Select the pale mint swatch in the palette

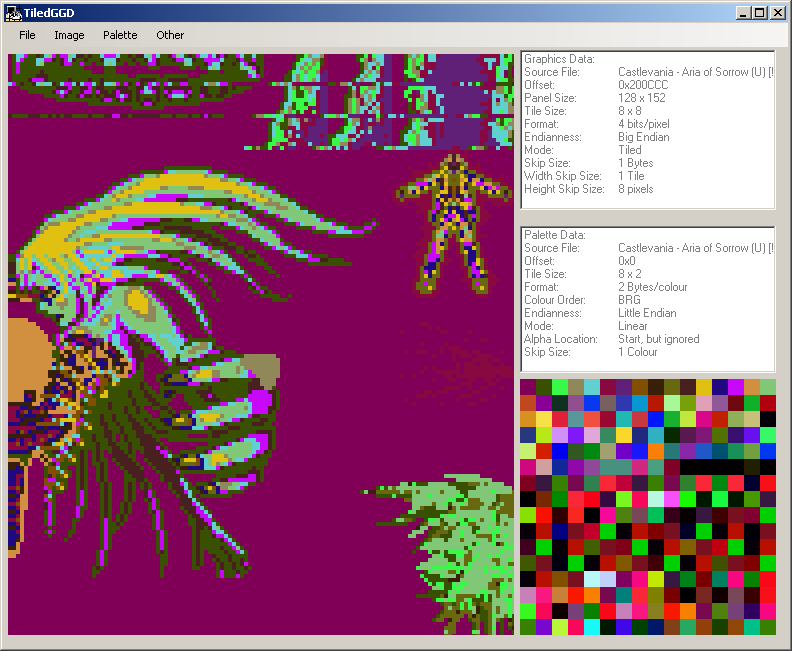point(656,499)
